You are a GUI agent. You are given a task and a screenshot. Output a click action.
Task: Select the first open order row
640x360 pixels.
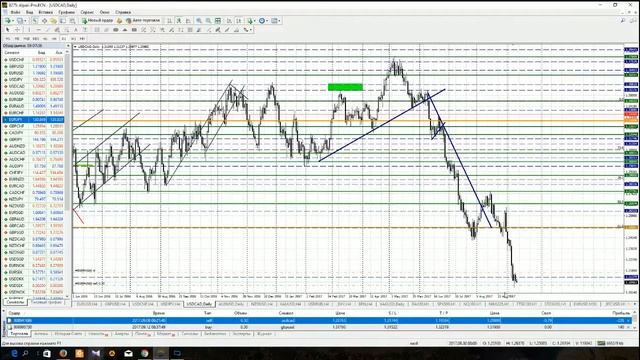click(x=320, y=320)
